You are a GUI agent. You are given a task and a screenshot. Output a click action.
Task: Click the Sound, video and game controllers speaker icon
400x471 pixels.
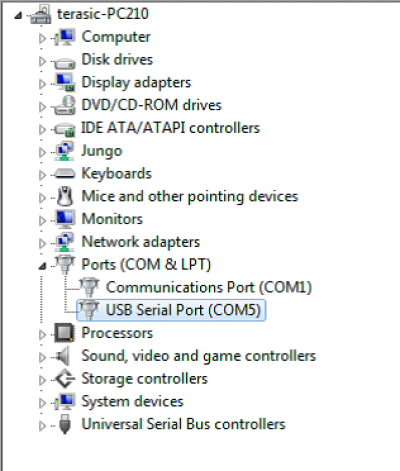click(63, 356)
